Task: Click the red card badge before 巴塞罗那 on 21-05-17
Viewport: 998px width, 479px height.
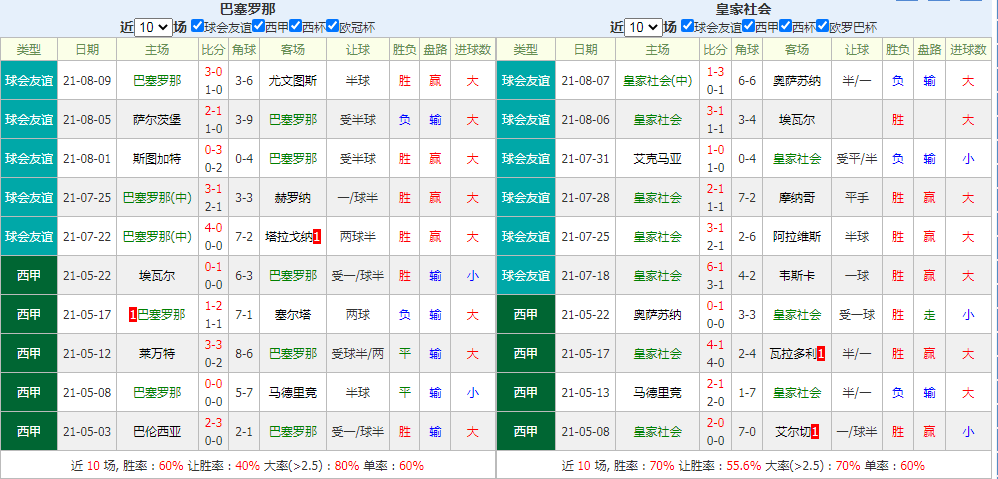Action: [x=132, y=315]
